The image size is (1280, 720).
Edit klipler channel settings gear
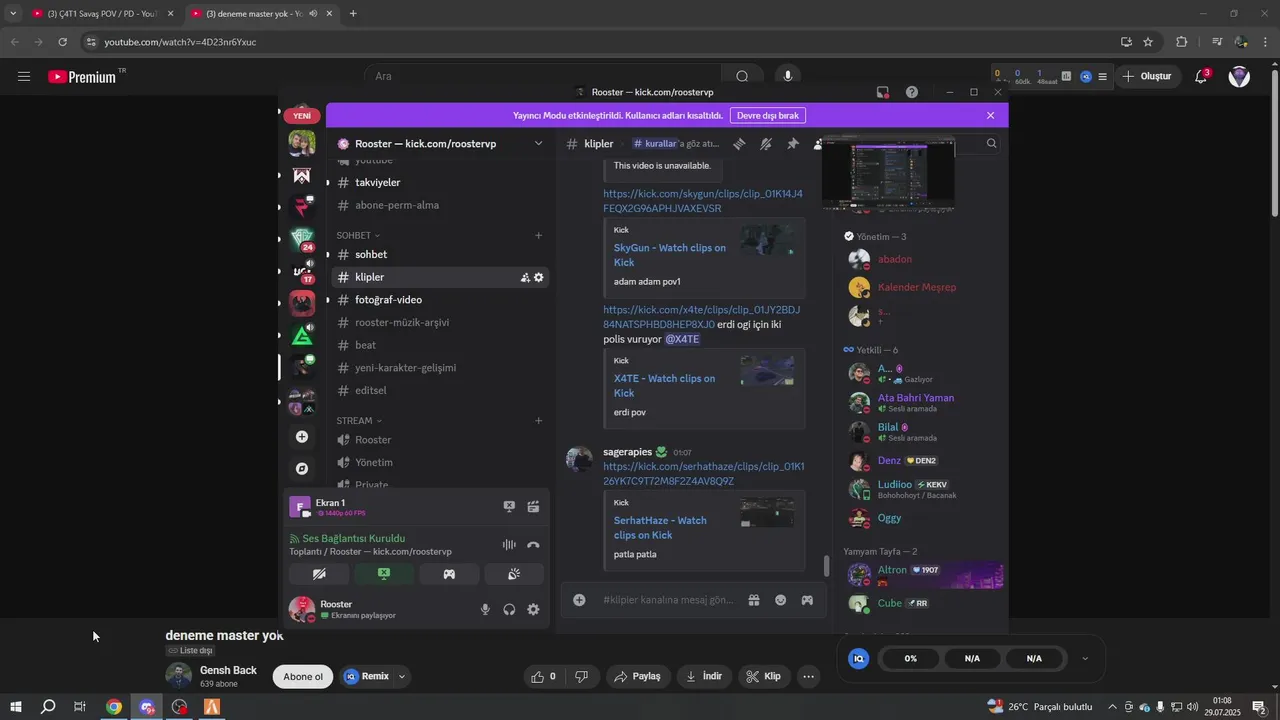click(539, 277)
